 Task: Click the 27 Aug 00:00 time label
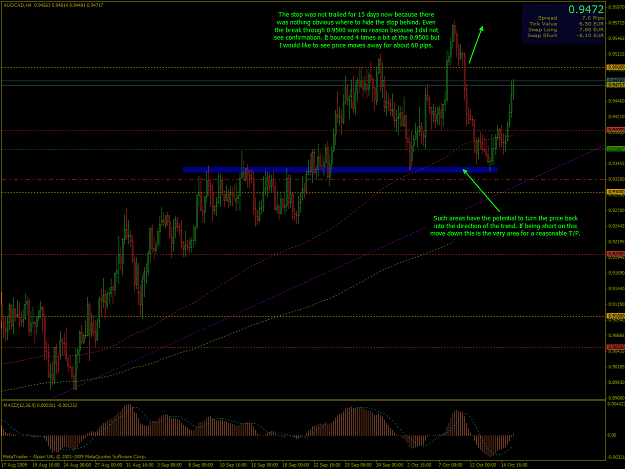108,465
